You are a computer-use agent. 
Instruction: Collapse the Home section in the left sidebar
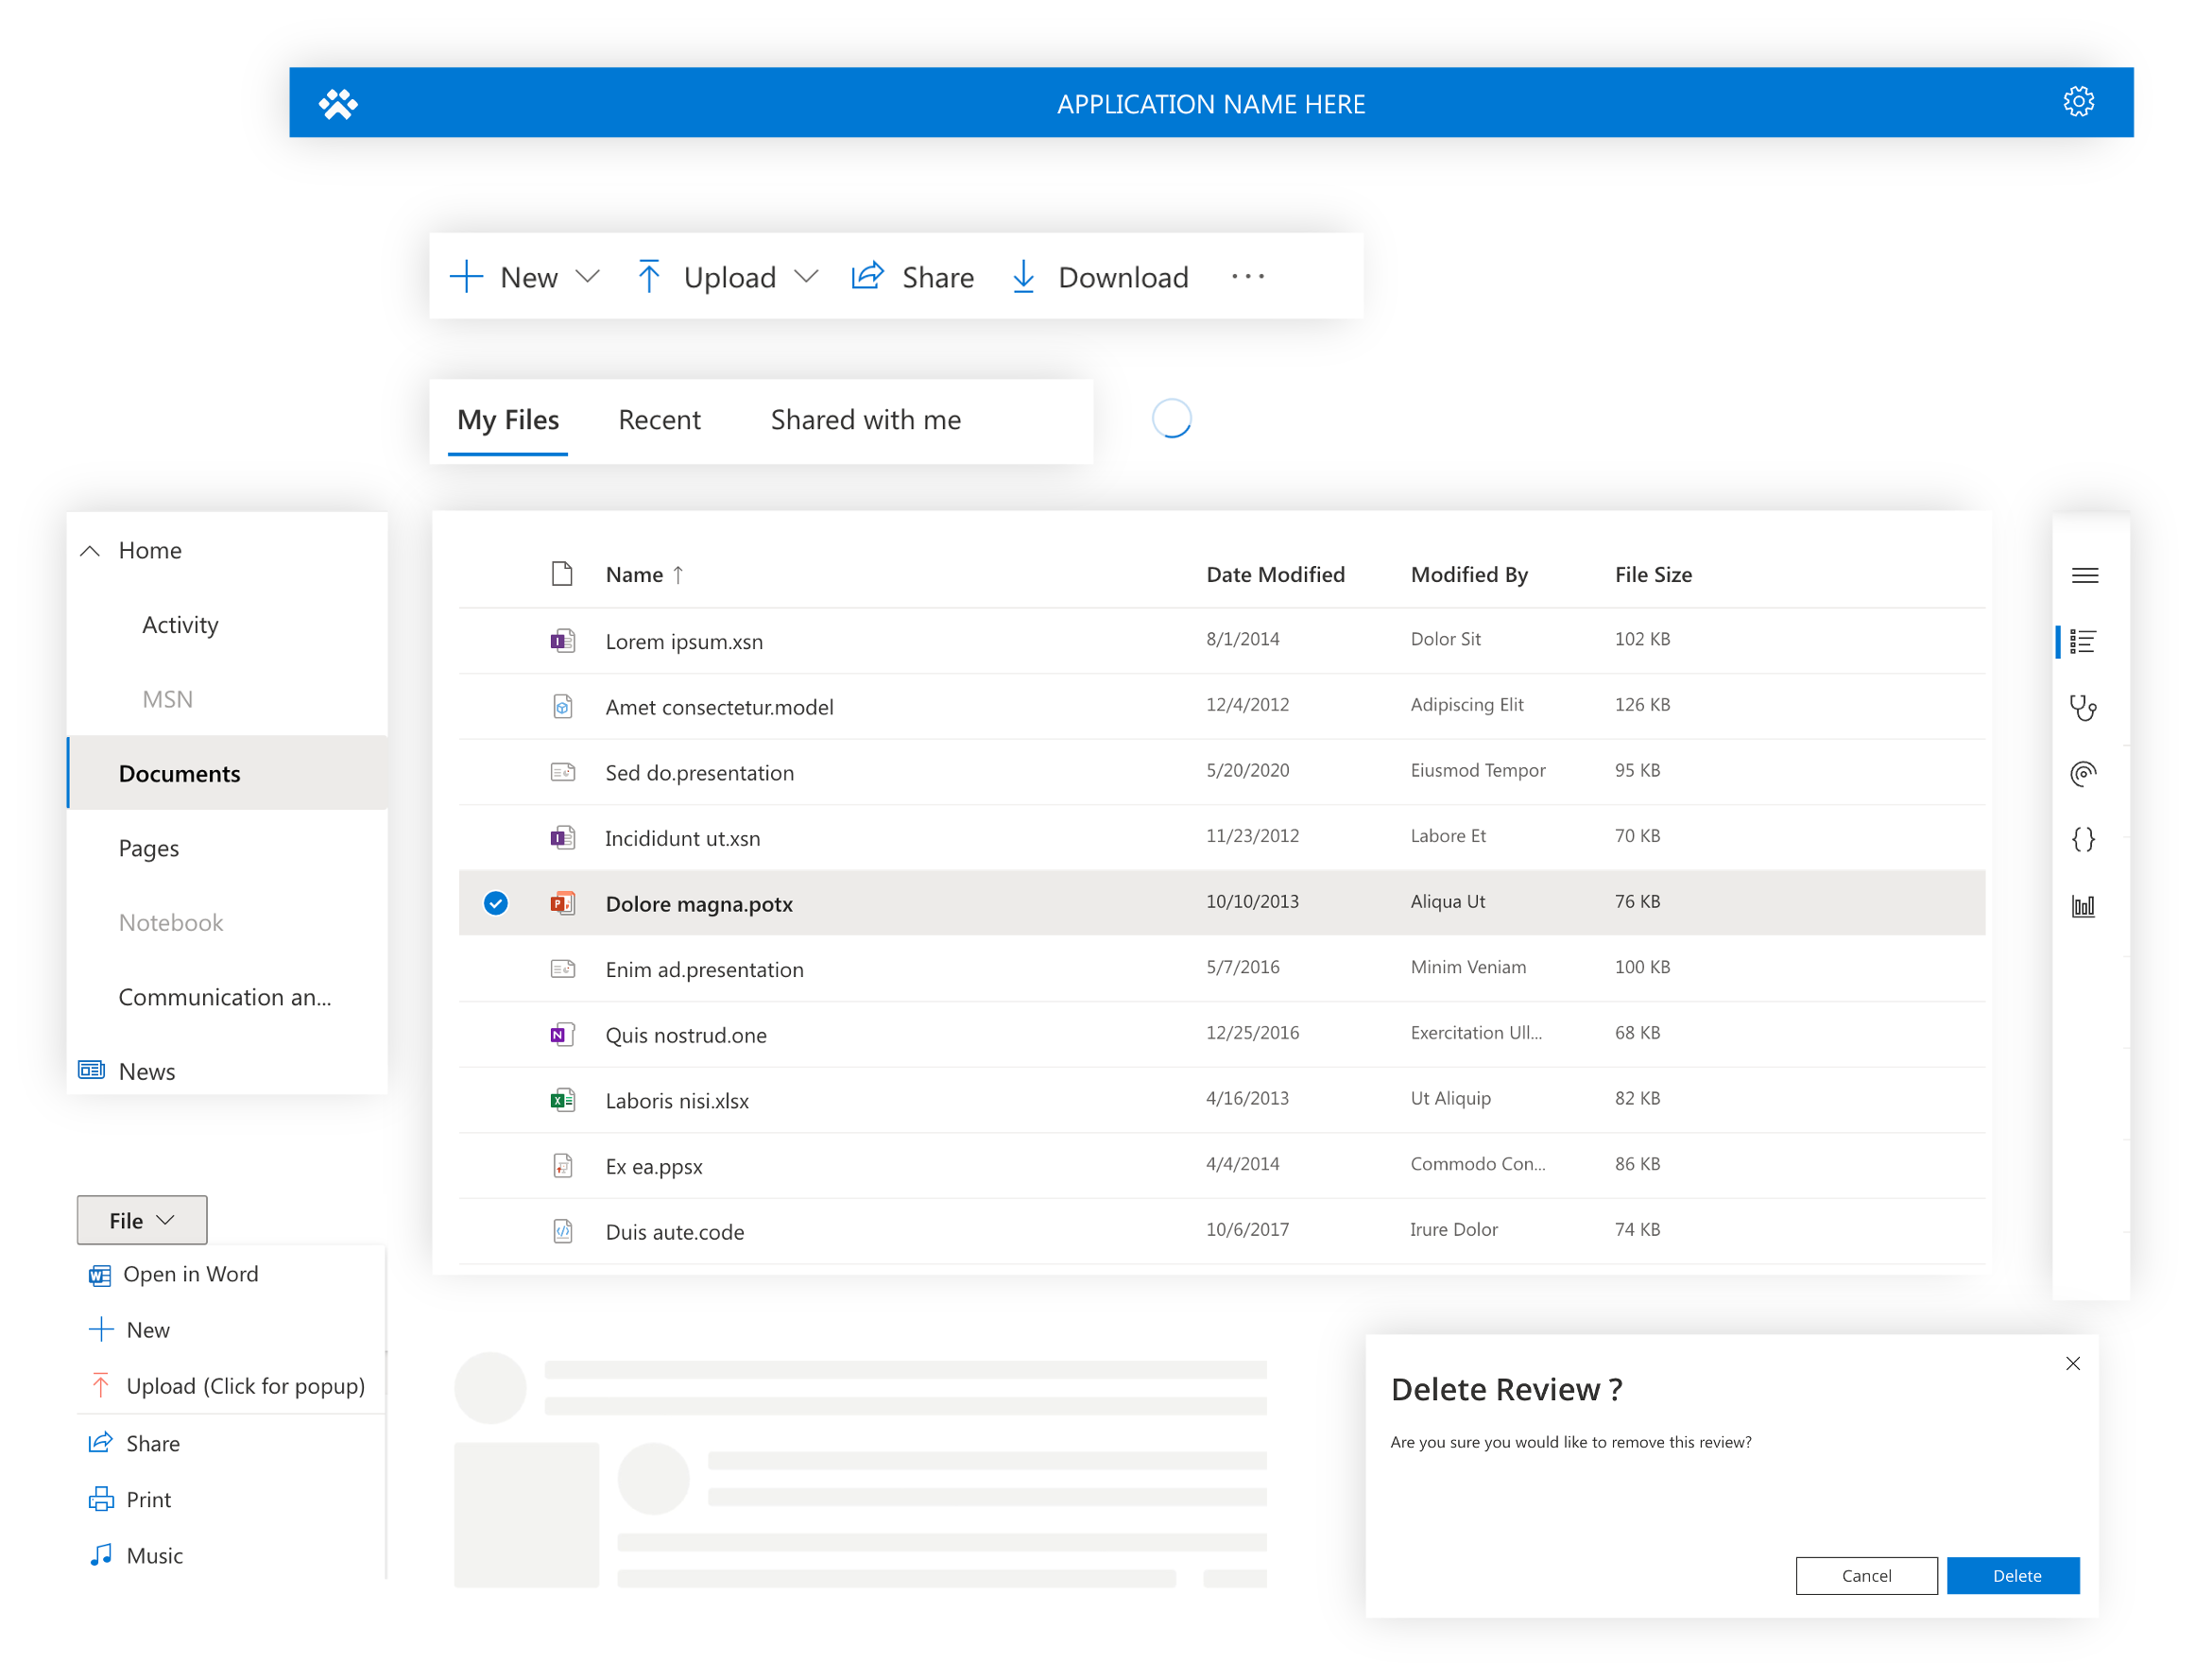(92, 549)
